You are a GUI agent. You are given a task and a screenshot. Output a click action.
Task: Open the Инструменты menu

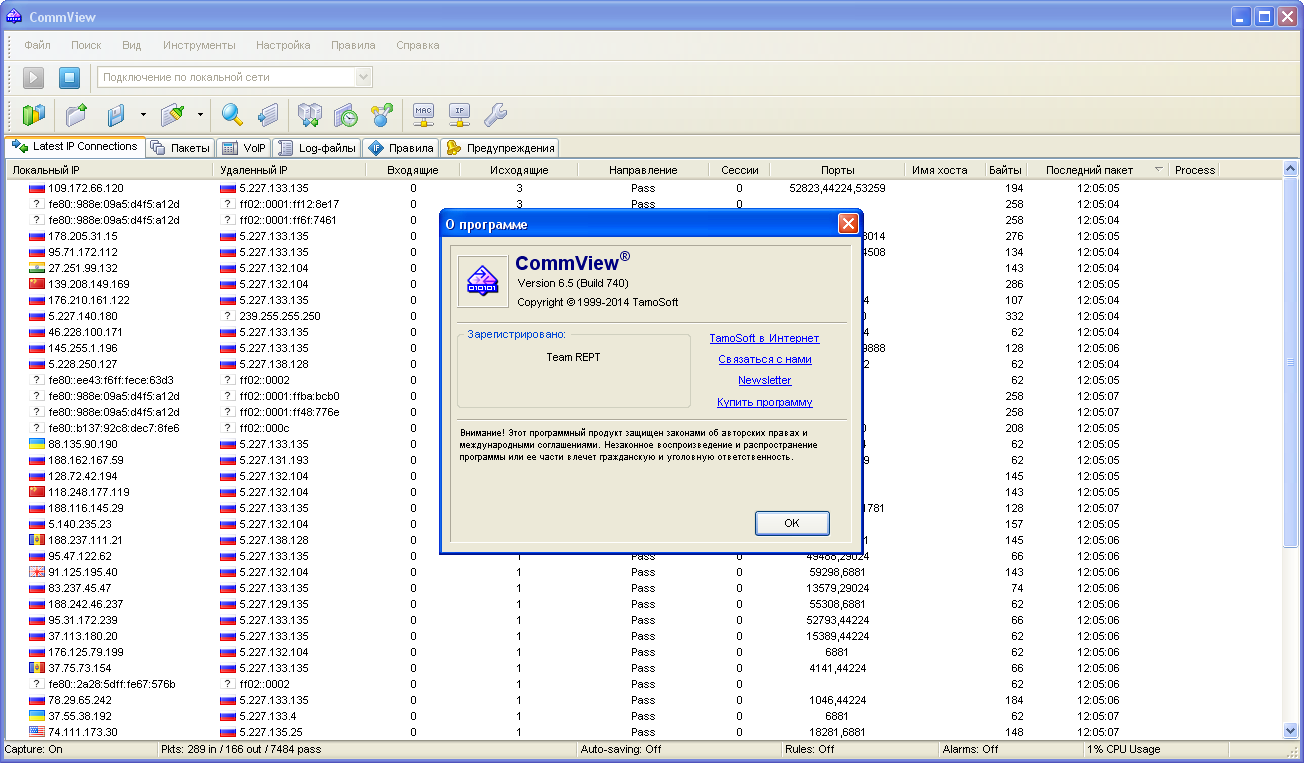pyautogui.click(x=199, y=45)
